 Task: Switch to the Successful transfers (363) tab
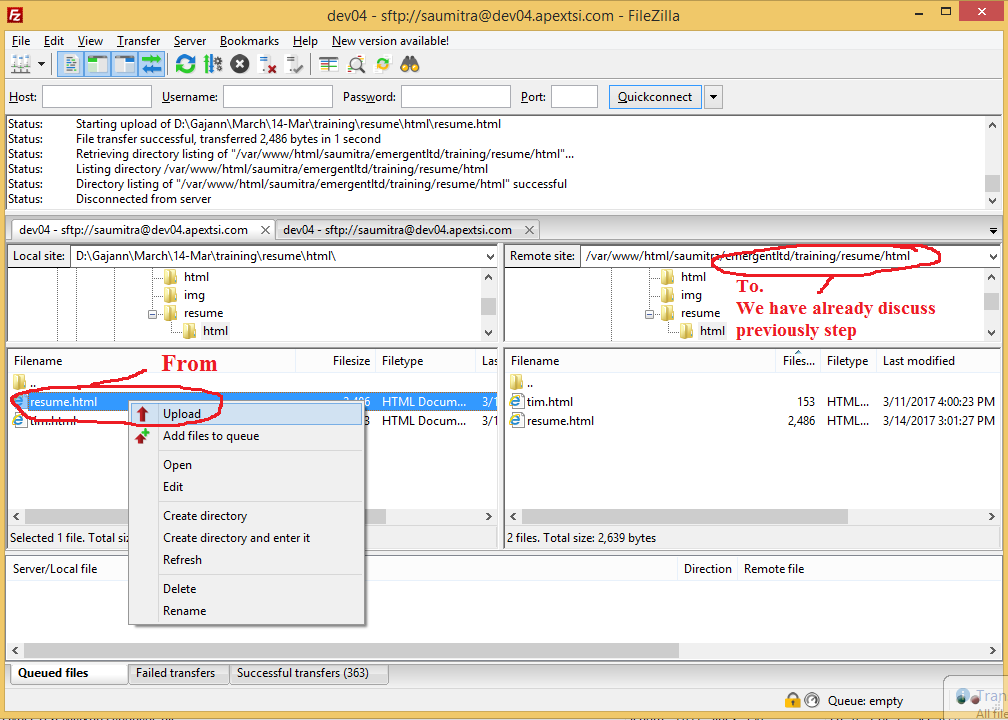pyautogui.click(x=309, y=673)
